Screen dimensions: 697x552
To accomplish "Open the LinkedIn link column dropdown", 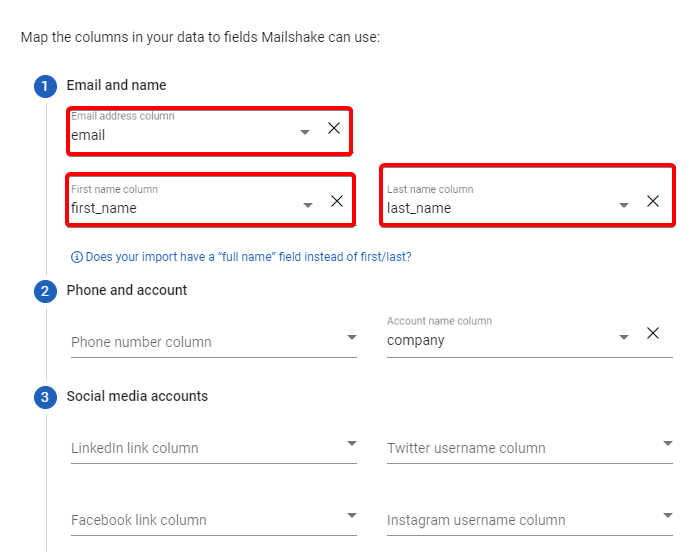I will (213, 448).
